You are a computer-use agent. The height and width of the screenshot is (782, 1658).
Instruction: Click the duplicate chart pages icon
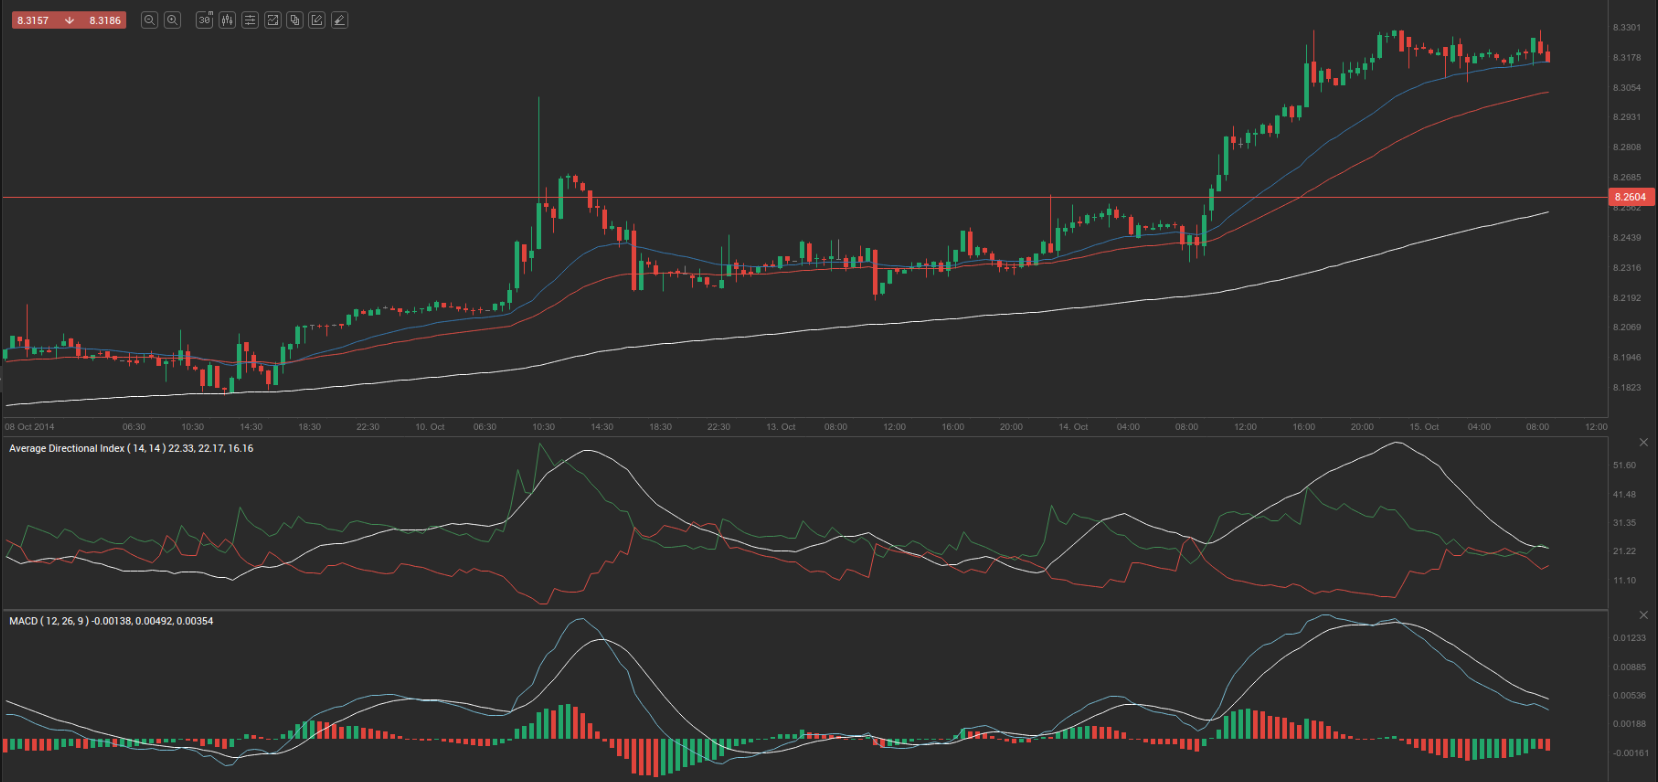[295, 20]
